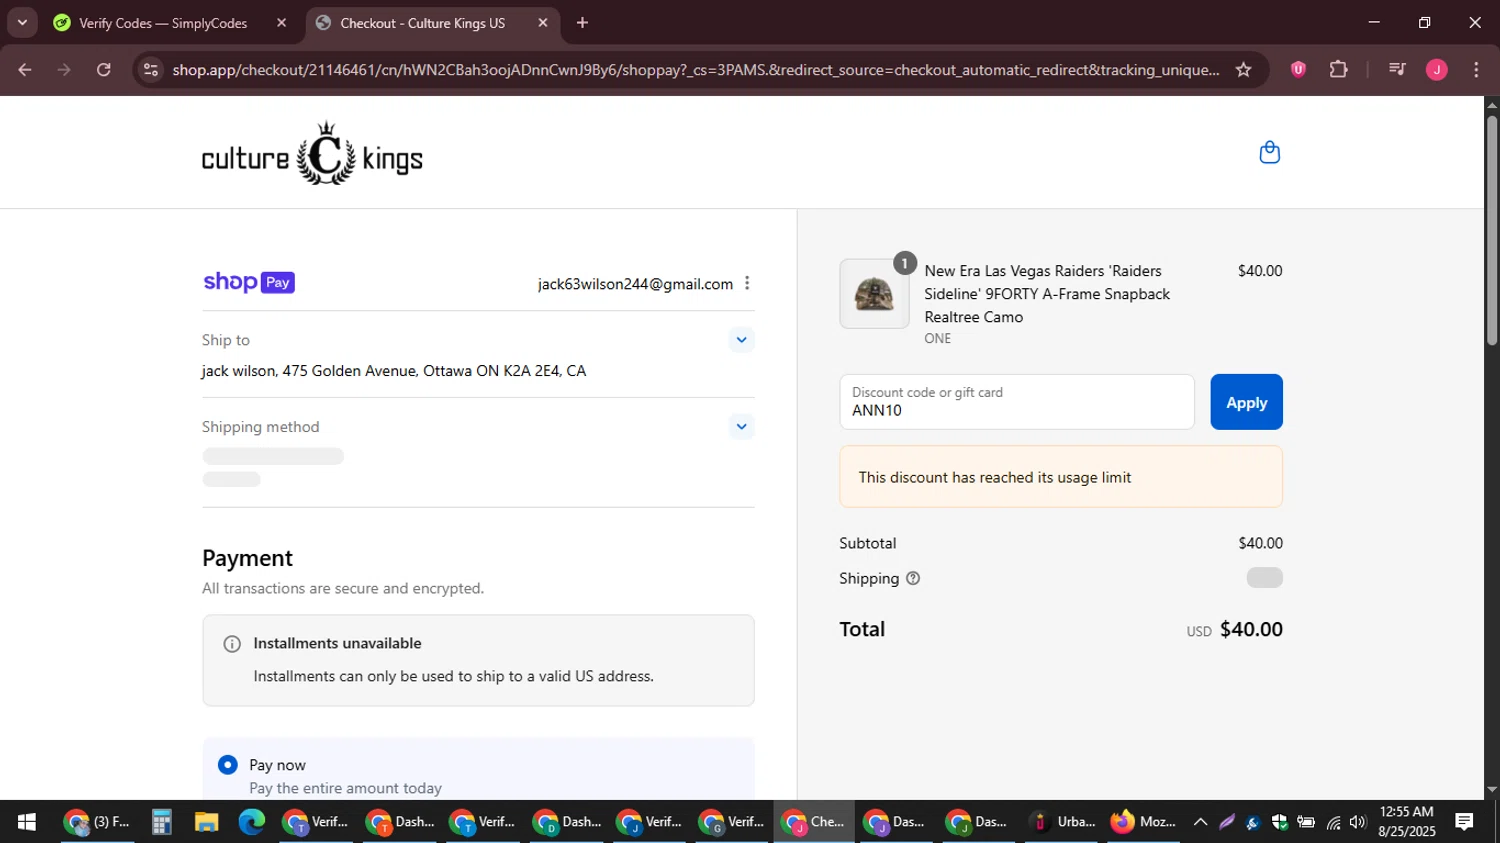This screenshot has width=1500, height=843.
Task: Open the network tray icon
Action: (1333, 822)
